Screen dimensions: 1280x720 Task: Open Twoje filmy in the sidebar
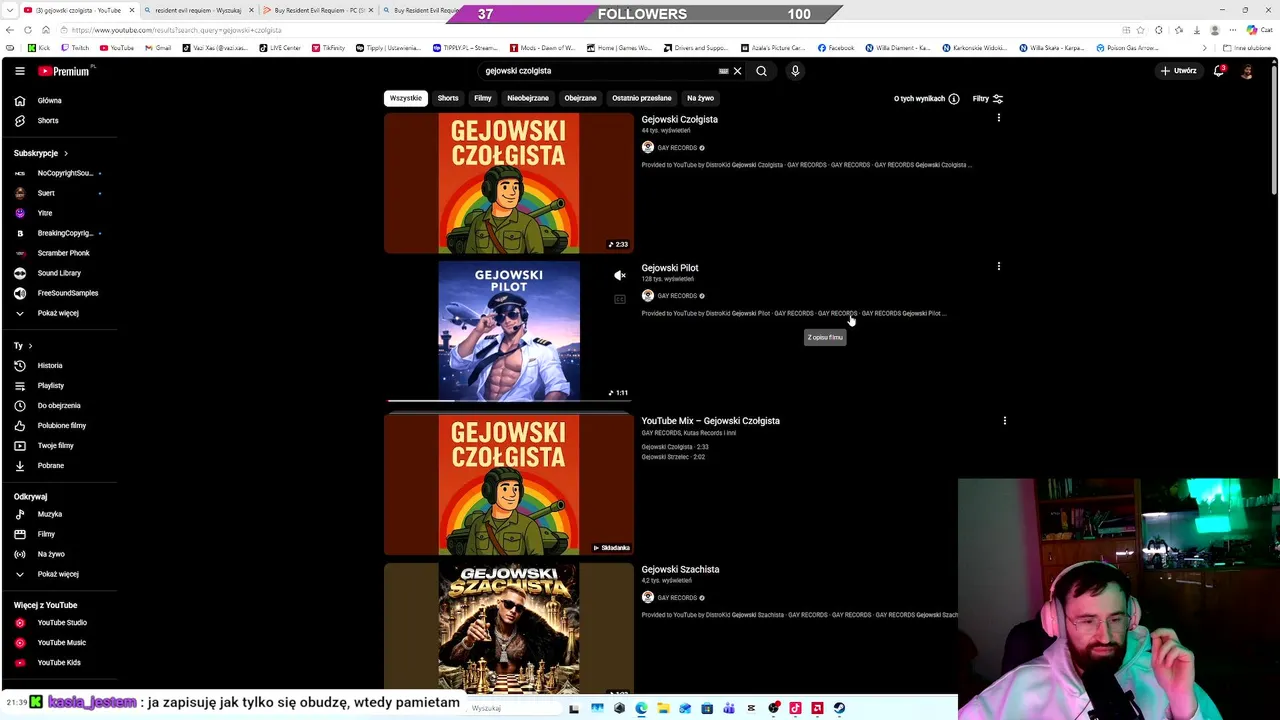pos(58,446)
